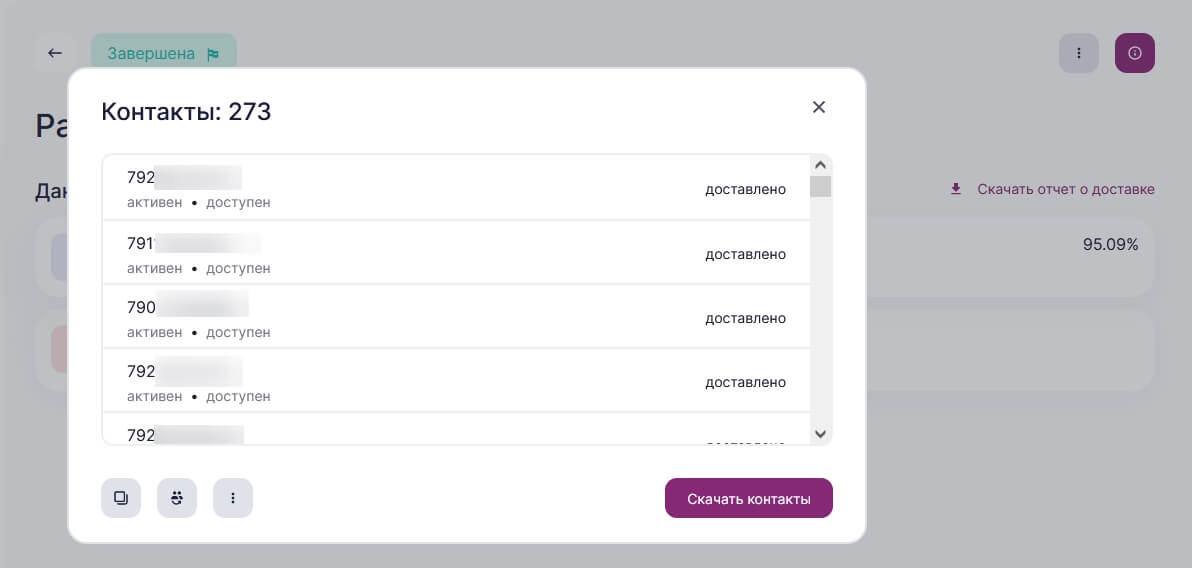Close the Контакты dialog with X

click(x=819, y=107)
